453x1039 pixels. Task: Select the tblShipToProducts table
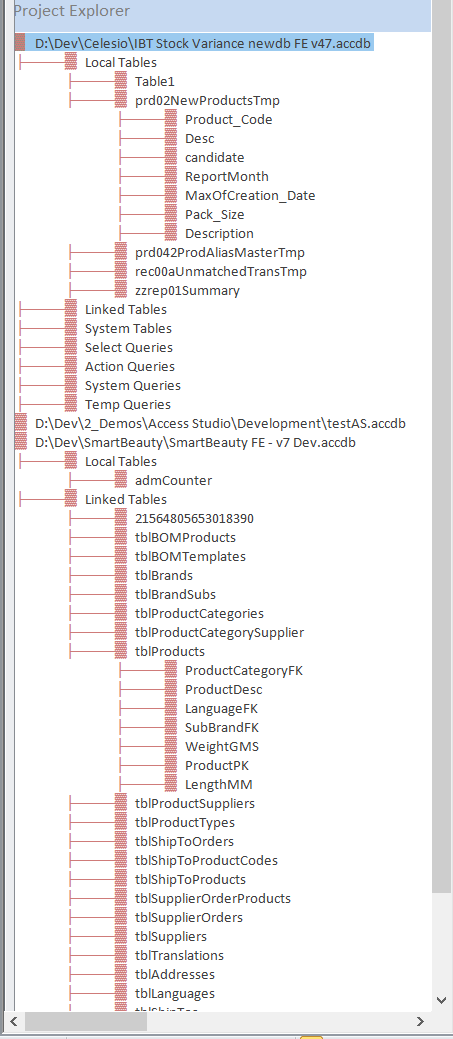(x=191, y=880)
